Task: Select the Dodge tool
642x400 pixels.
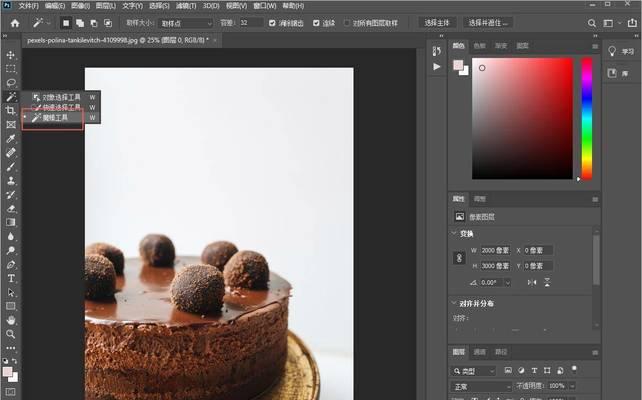Action: (x=11, y=250)
